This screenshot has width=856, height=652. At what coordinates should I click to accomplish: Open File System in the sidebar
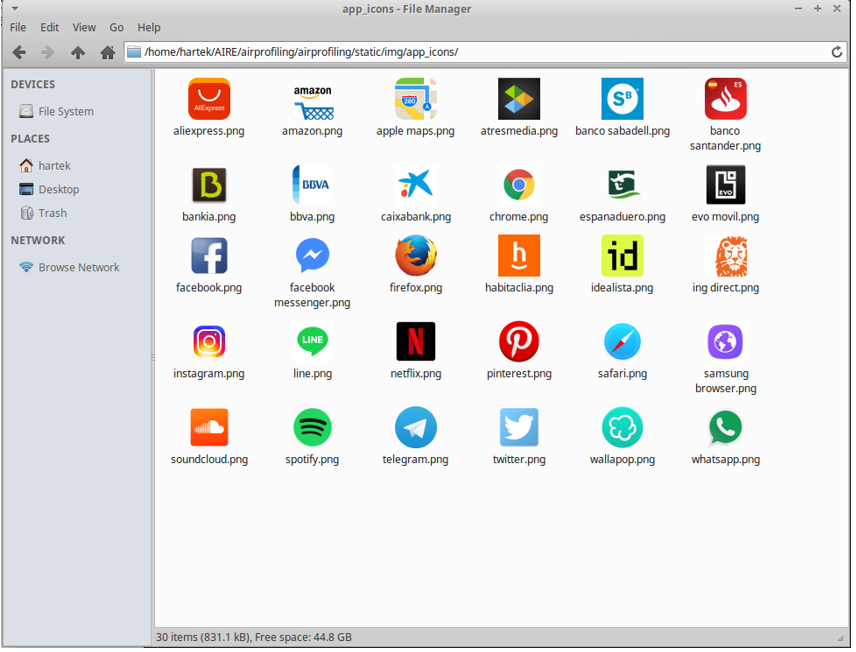(66, 112)
